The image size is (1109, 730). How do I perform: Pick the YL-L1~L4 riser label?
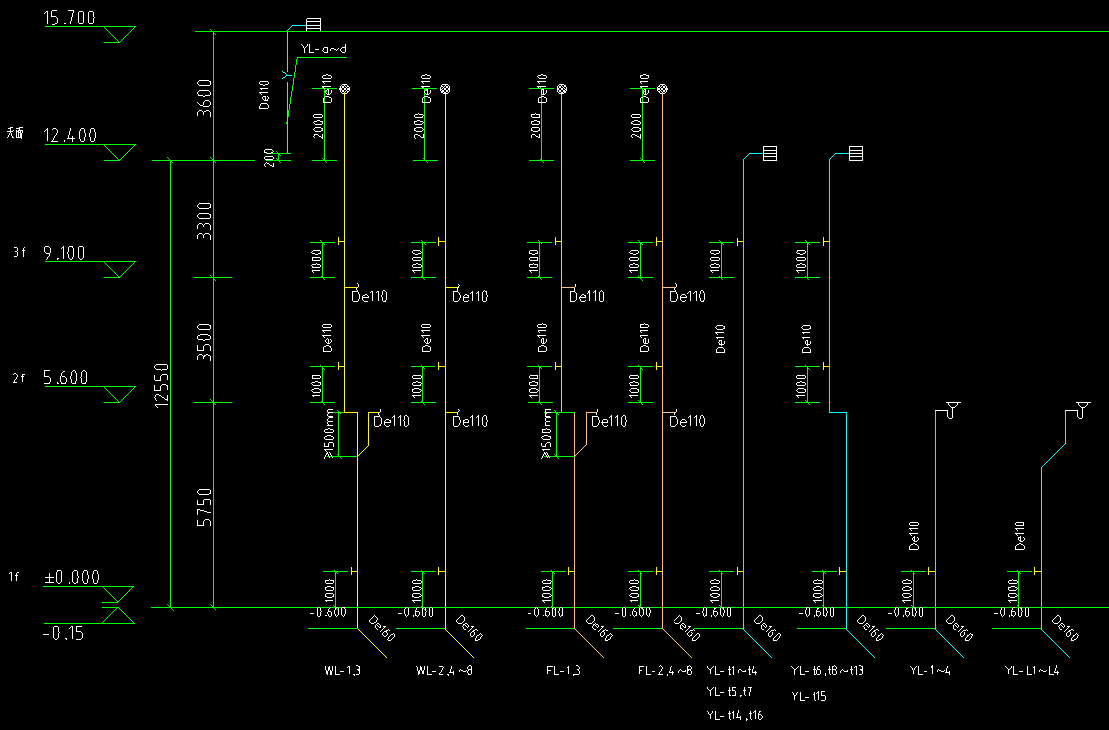[x=1031, y=670]
